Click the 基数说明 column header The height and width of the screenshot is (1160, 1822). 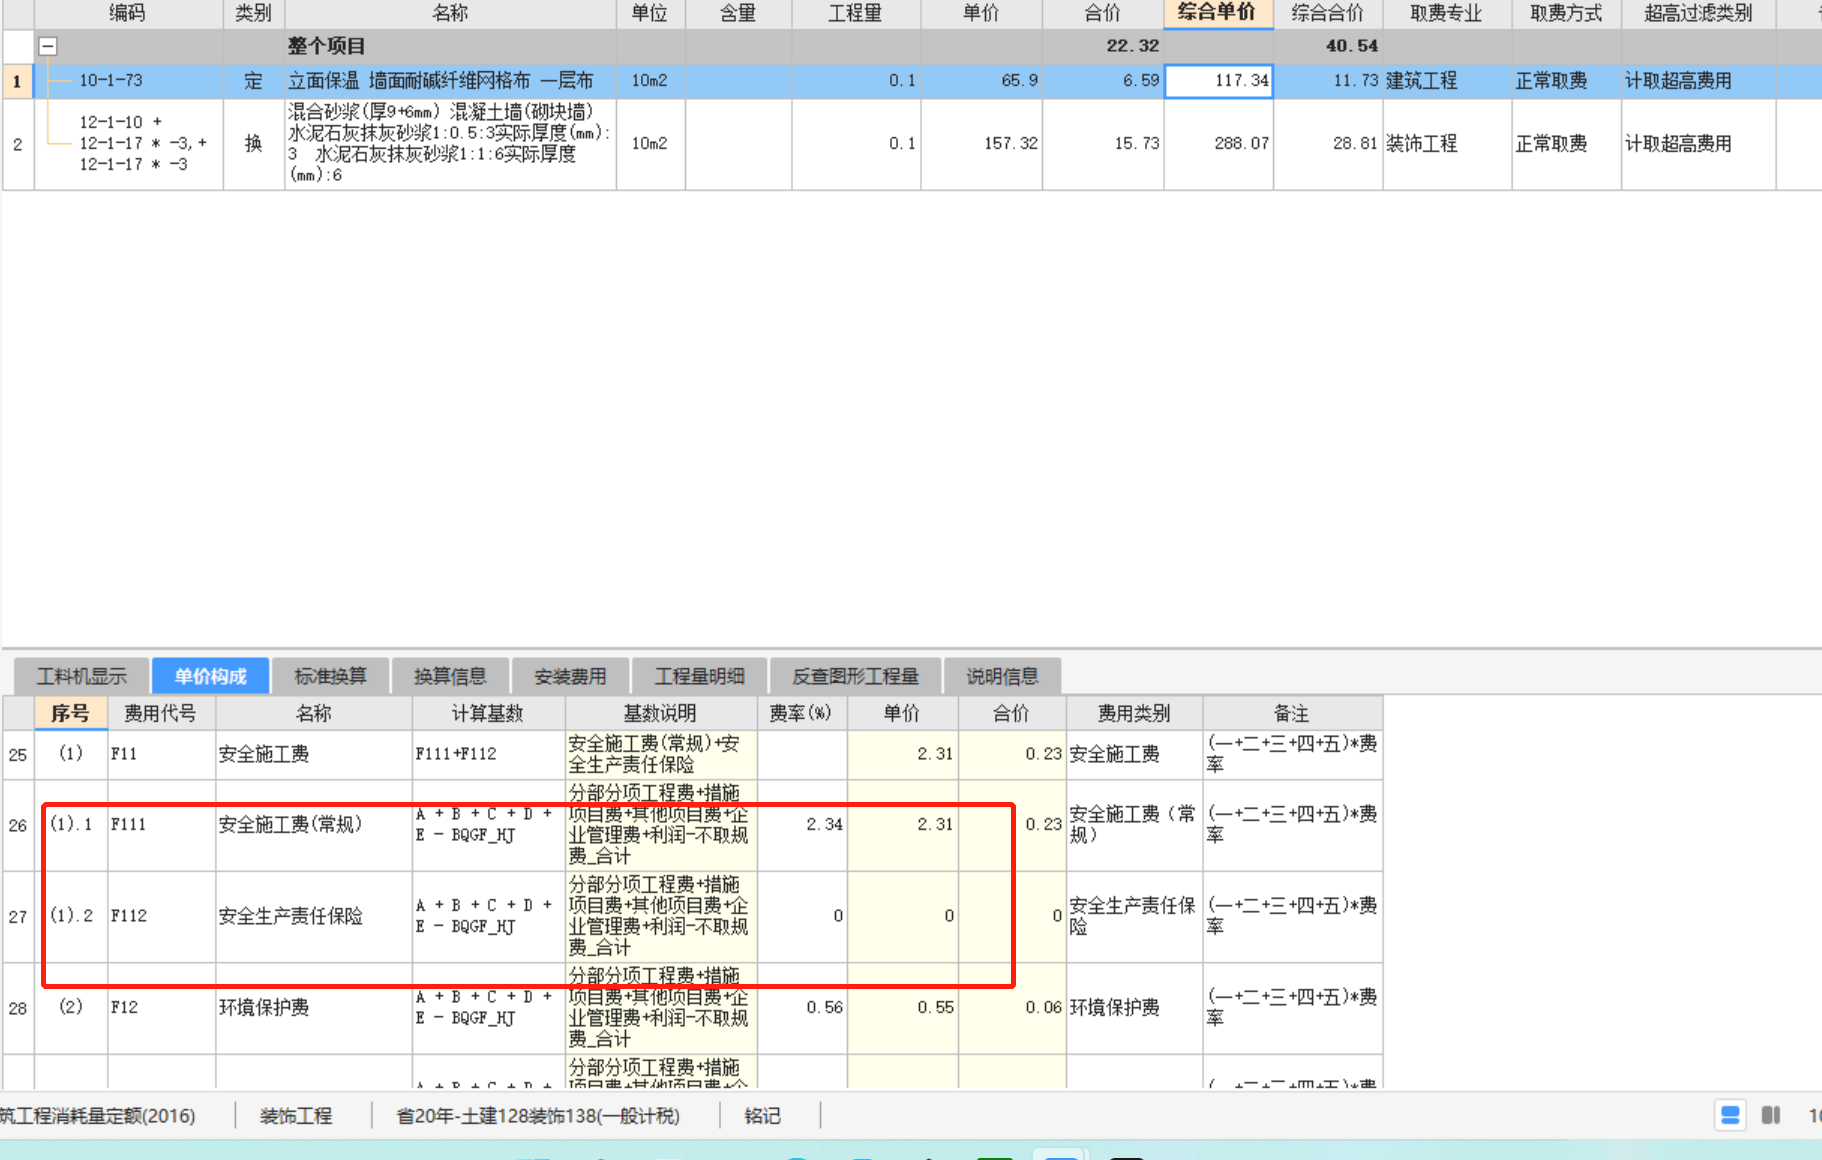[660, 713]
